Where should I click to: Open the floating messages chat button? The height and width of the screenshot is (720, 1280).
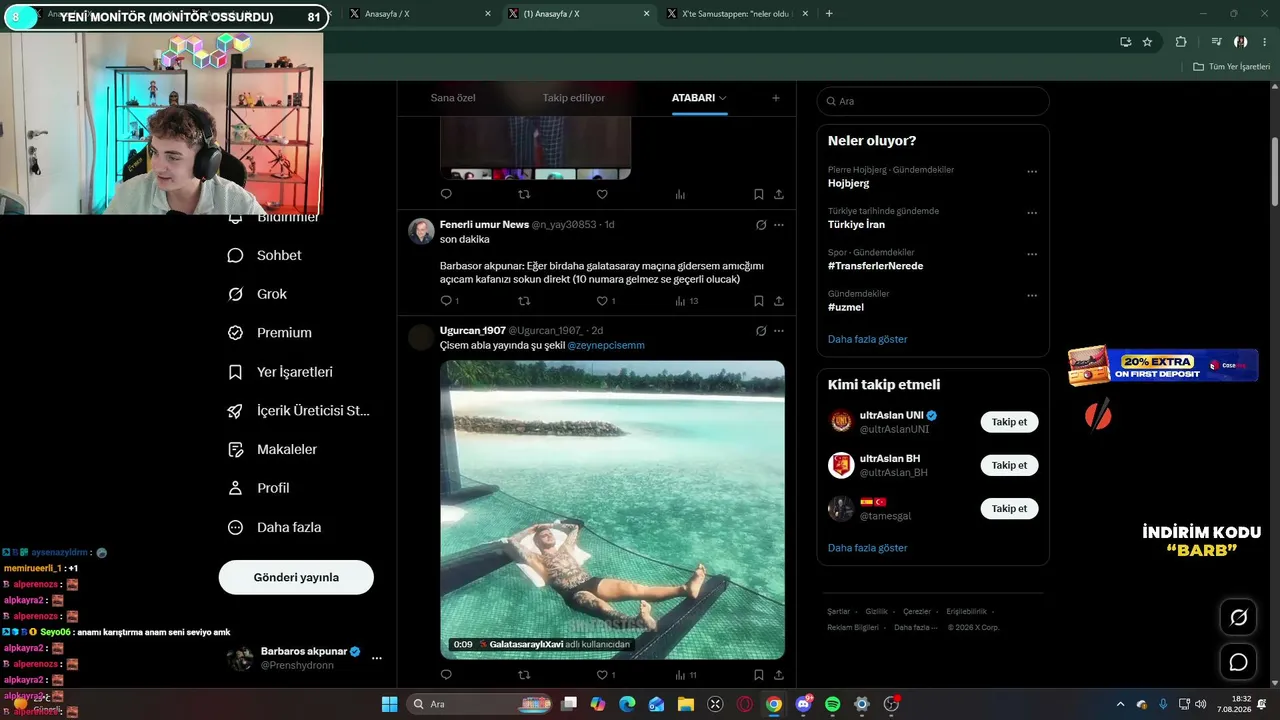[1238, 662]
